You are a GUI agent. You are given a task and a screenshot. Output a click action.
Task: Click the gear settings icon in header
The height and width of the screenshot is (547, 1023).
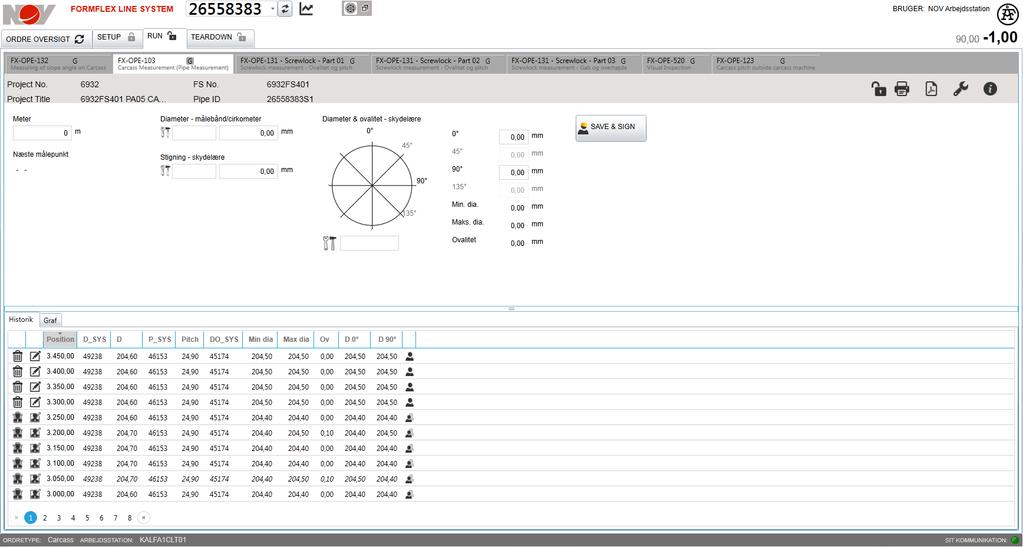click(350, 8)
